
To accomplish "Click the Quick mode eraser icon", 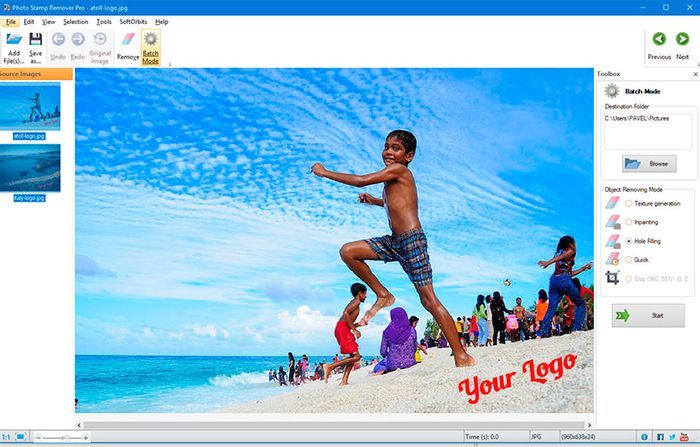I will [x=612, y=259].
